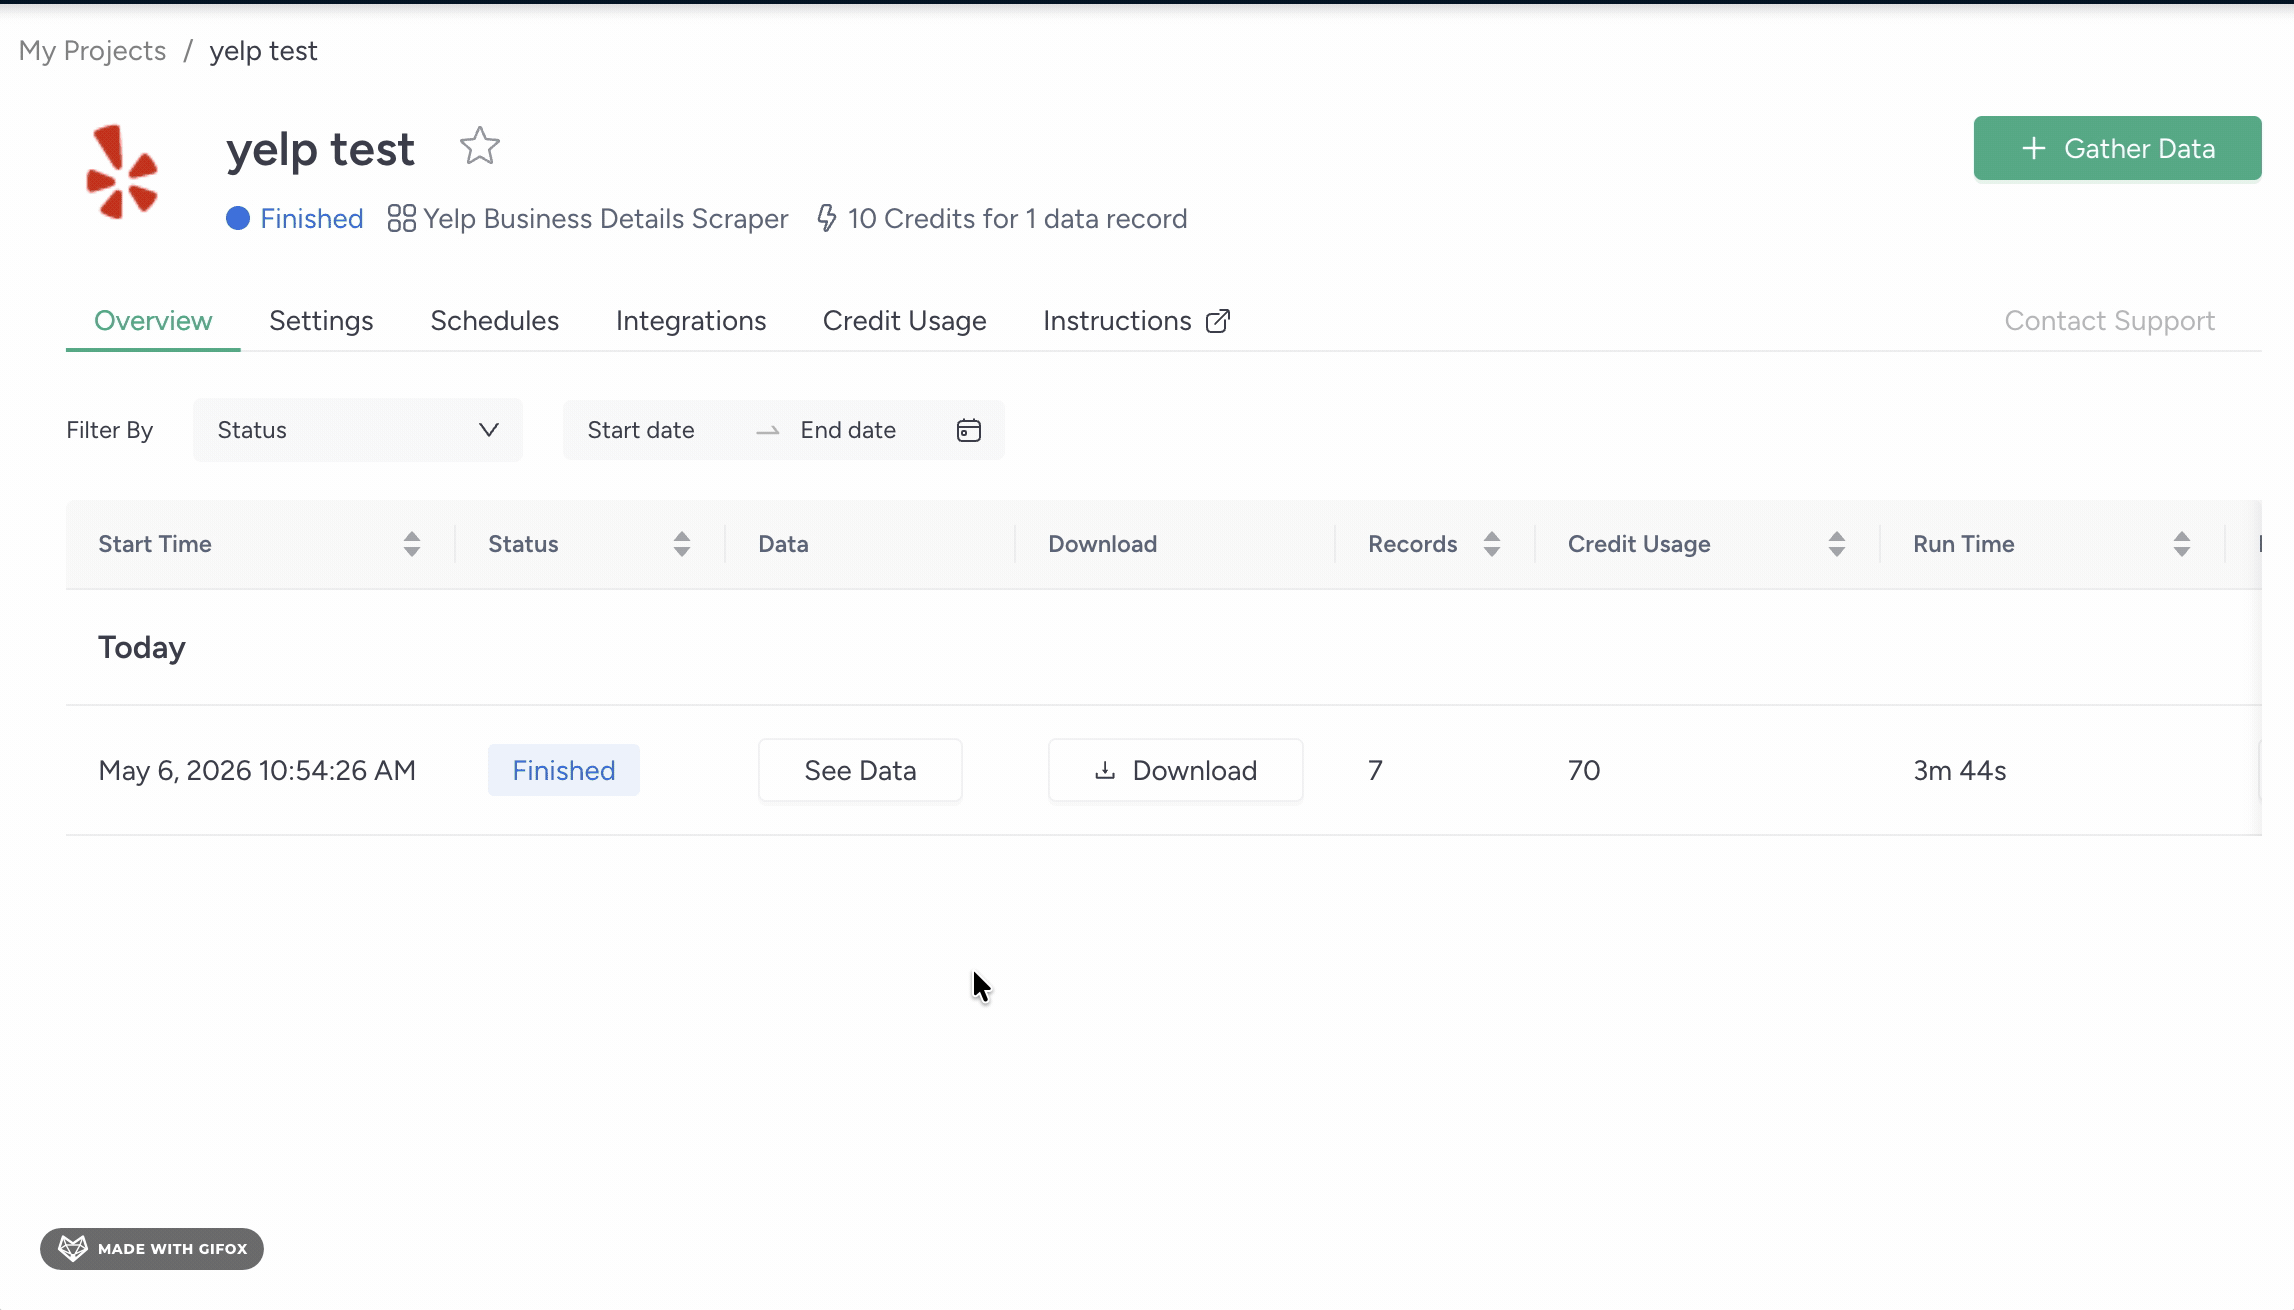Viewport: 2294px width, 1310px height.
Task: Click the download tray icon inside the Download button
Action: [1105, 770]
